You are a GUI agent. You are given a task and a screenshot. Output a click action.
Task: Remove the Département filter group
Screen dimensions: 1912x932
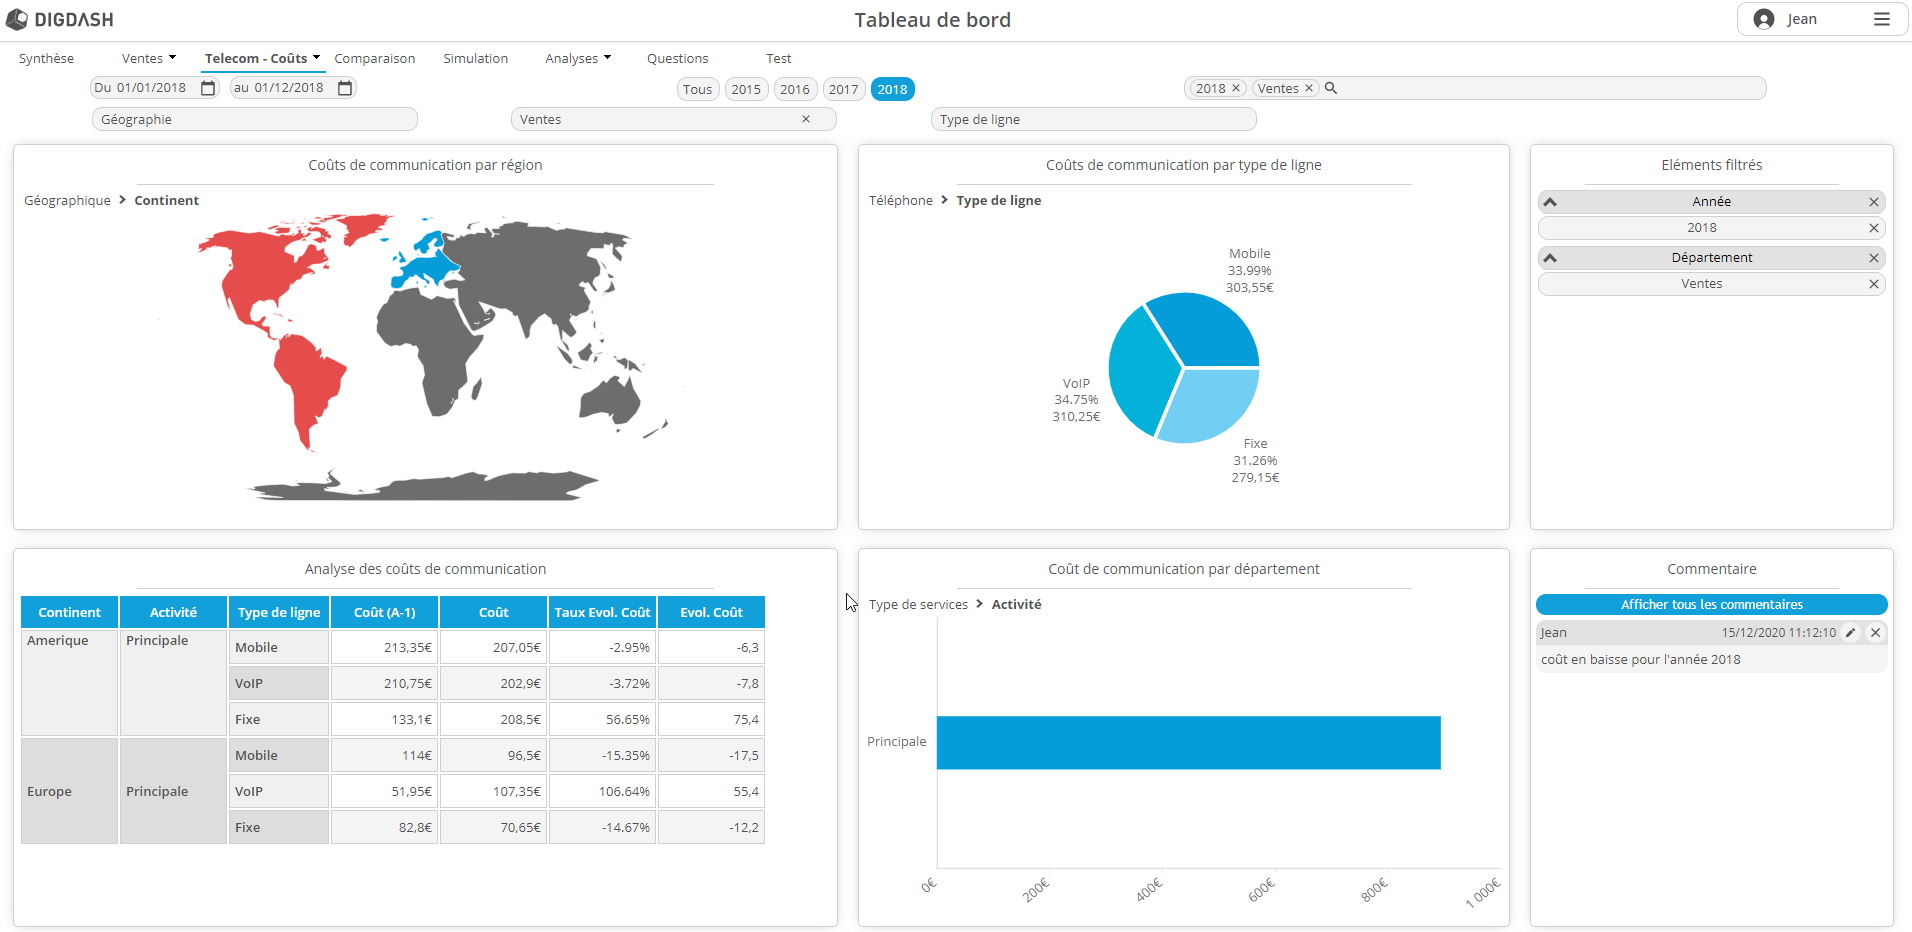click(x=1874, y=258)
